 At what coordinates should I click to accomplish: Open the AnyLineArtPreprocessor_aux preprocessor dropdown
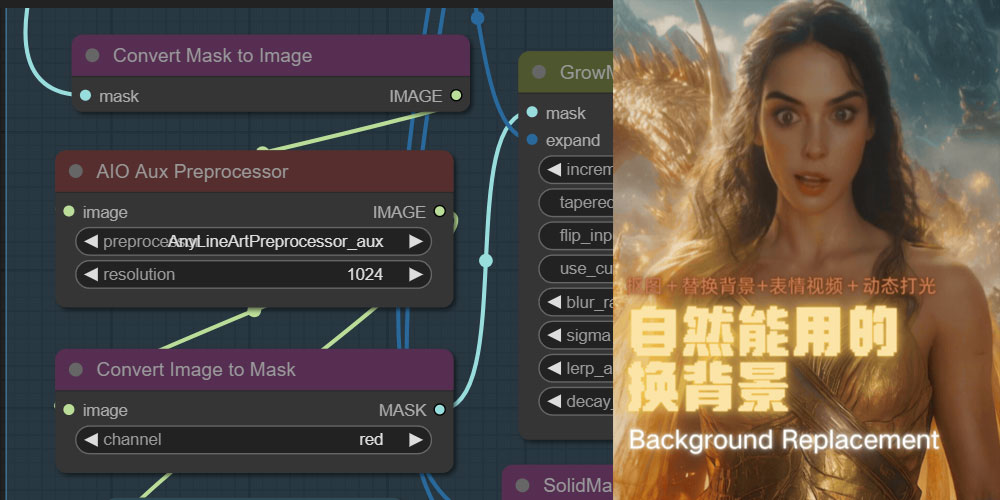click(x=254, y=242)
